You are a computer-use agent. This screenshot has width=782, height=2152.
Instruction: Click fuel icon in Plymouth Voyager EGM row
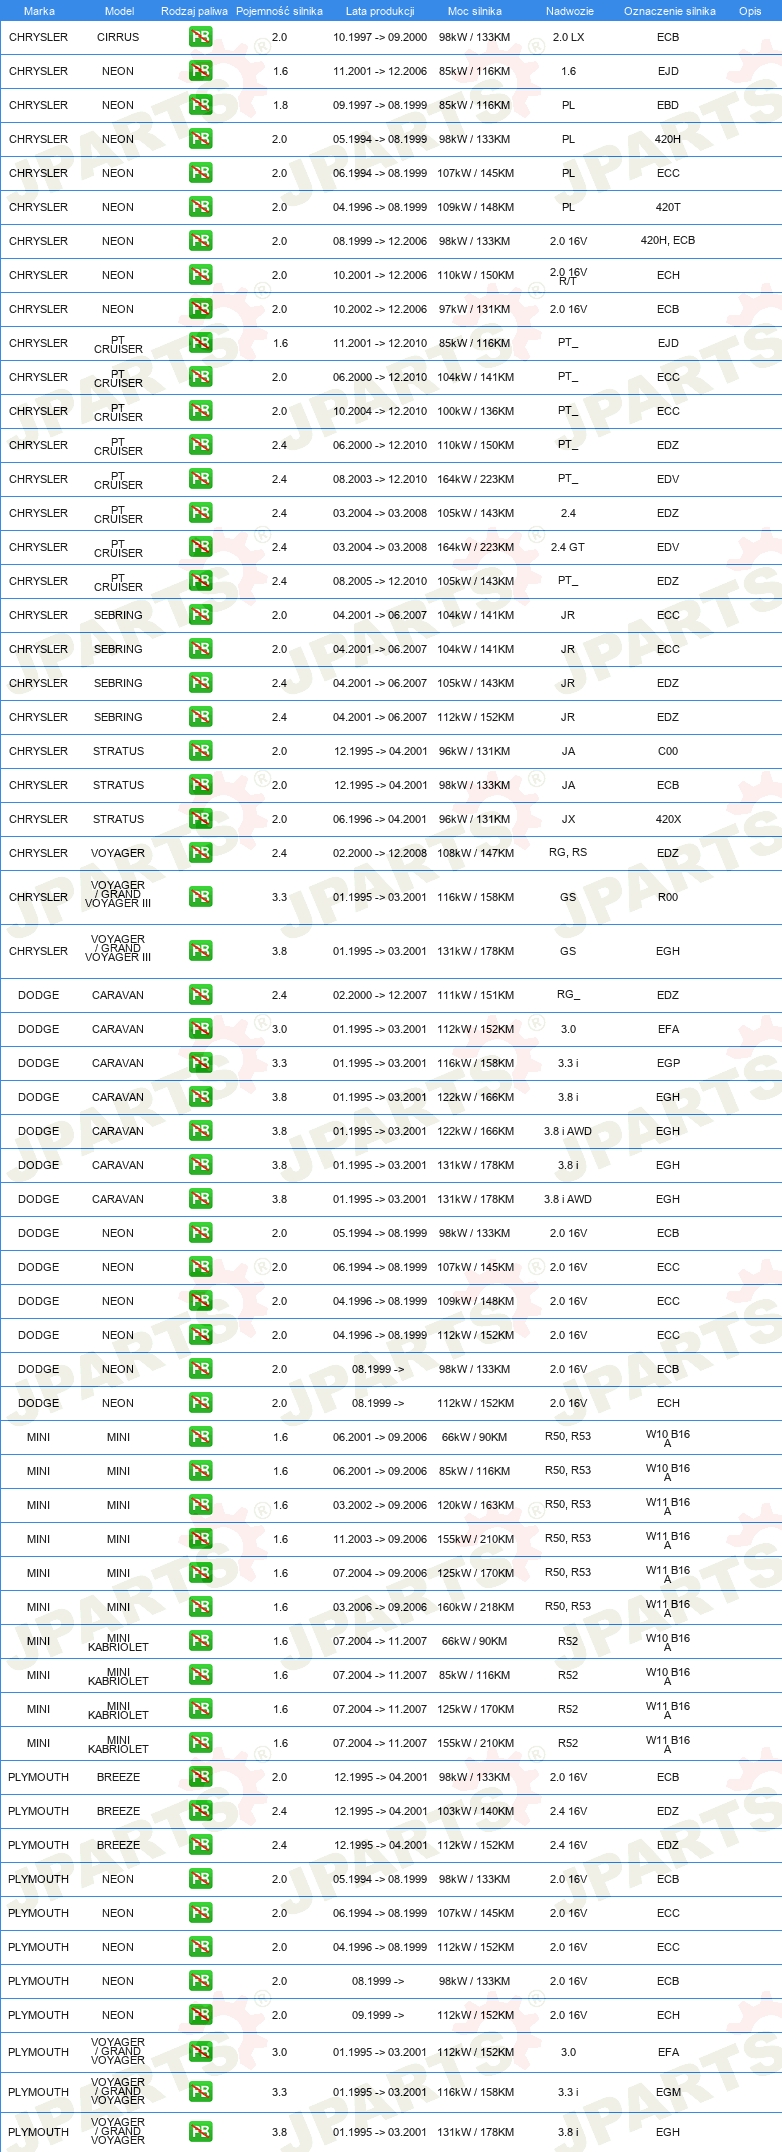[x=200, y=2092]
